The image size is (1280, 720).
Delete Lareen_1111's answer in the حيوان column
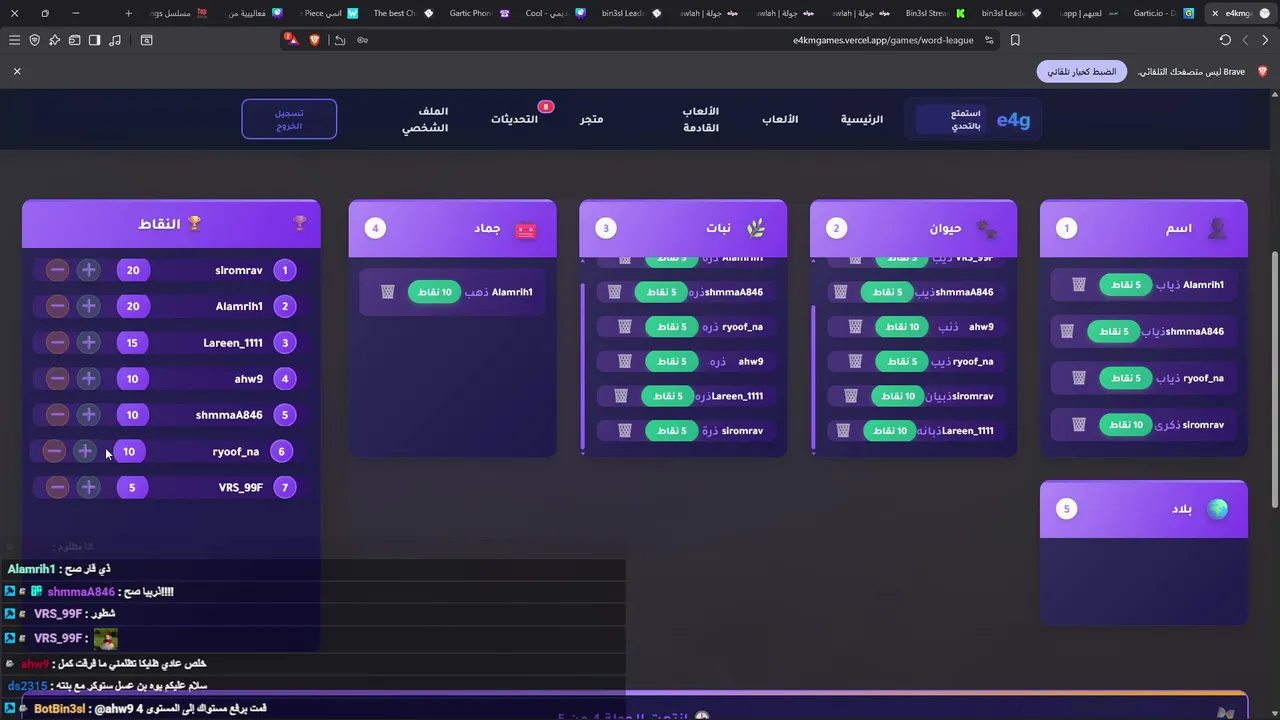pos(843,431)
